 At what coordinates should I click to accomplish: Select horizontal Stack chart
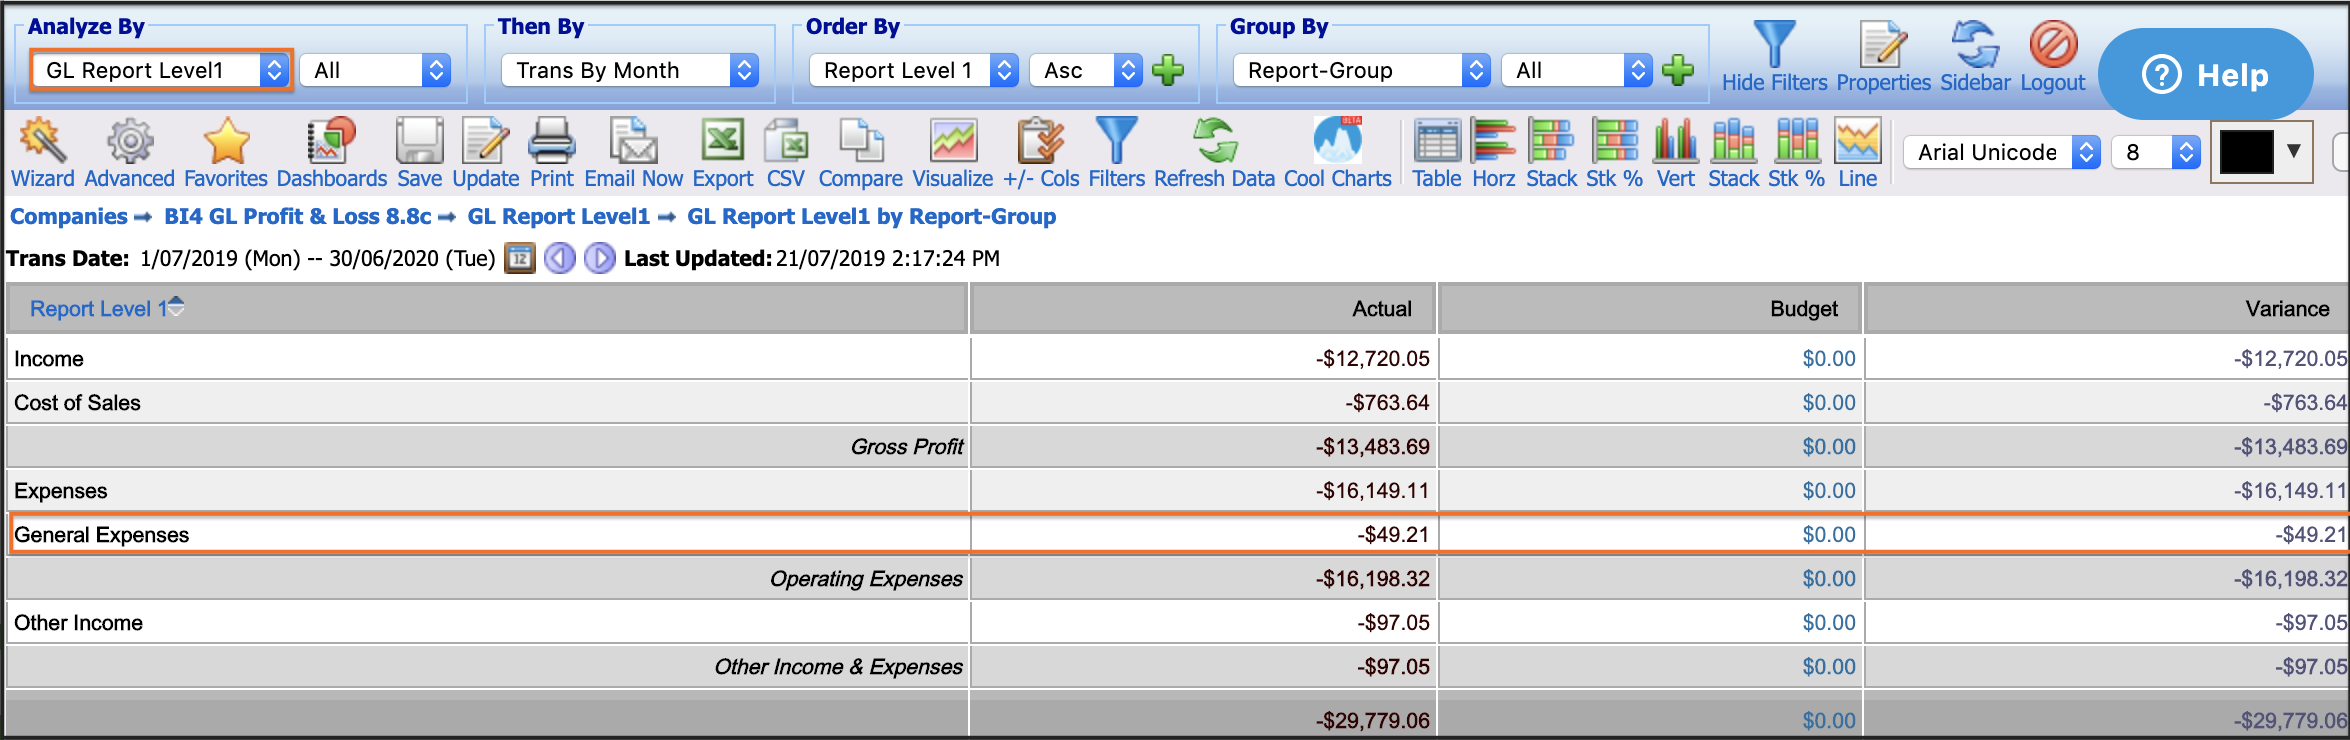[x=1551, y=152]
